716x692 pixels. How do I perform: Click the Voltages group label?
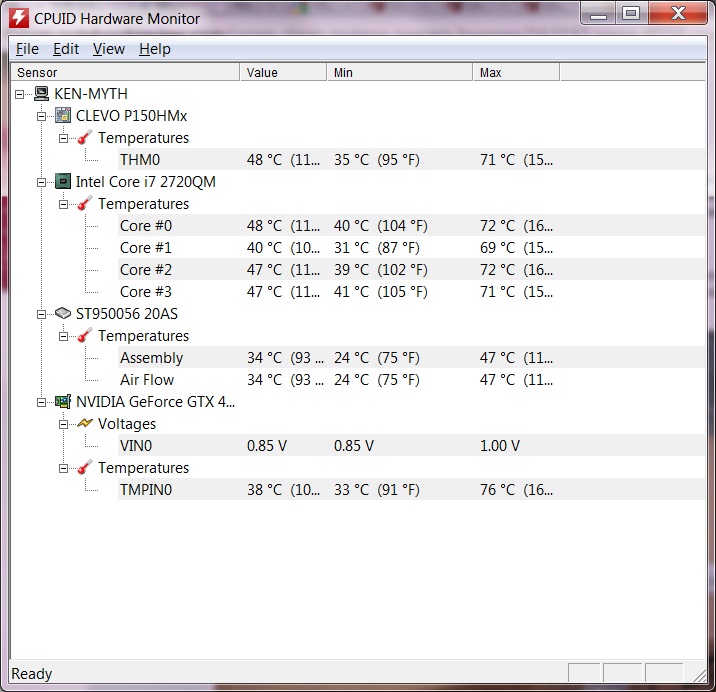[x=126, y=423]
